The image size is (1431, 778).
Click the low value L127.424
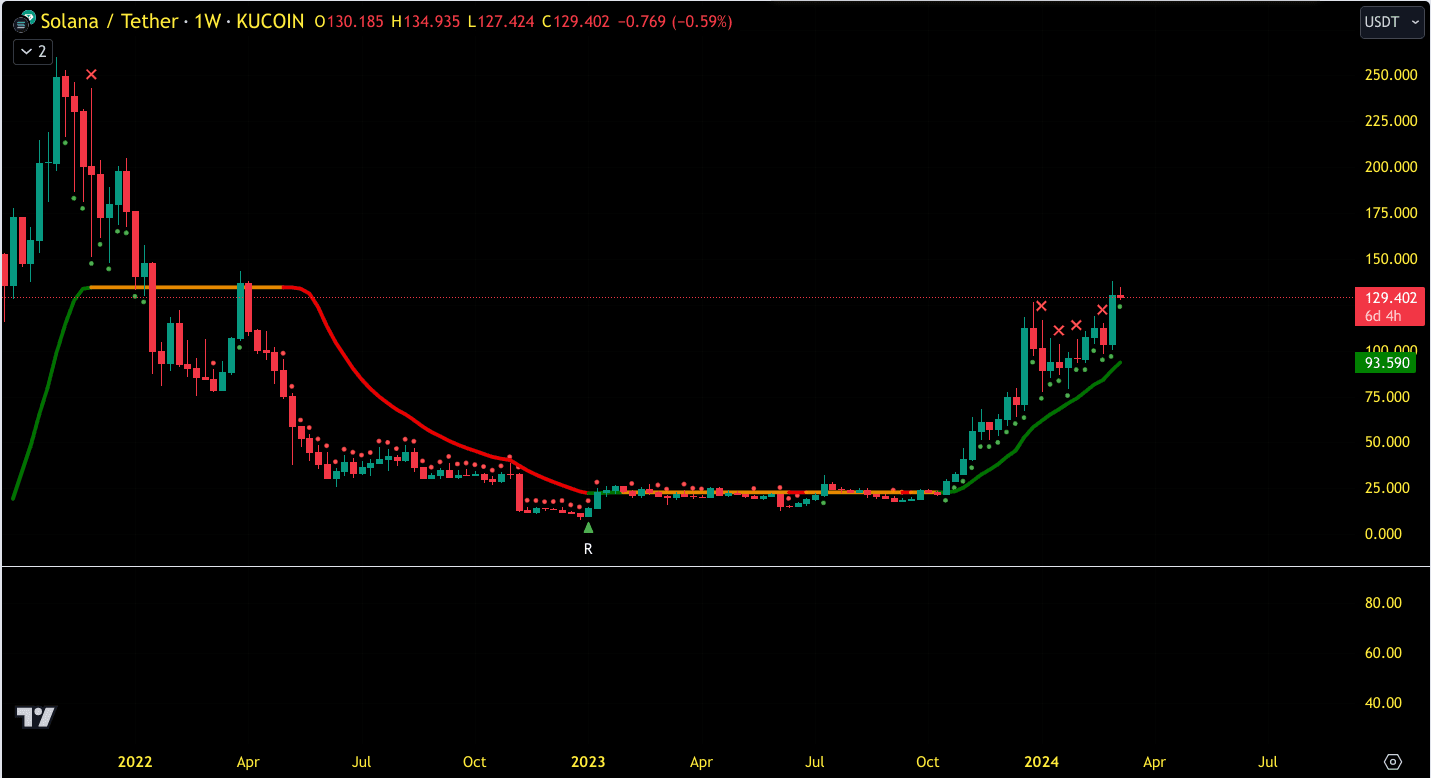point(499,21)
